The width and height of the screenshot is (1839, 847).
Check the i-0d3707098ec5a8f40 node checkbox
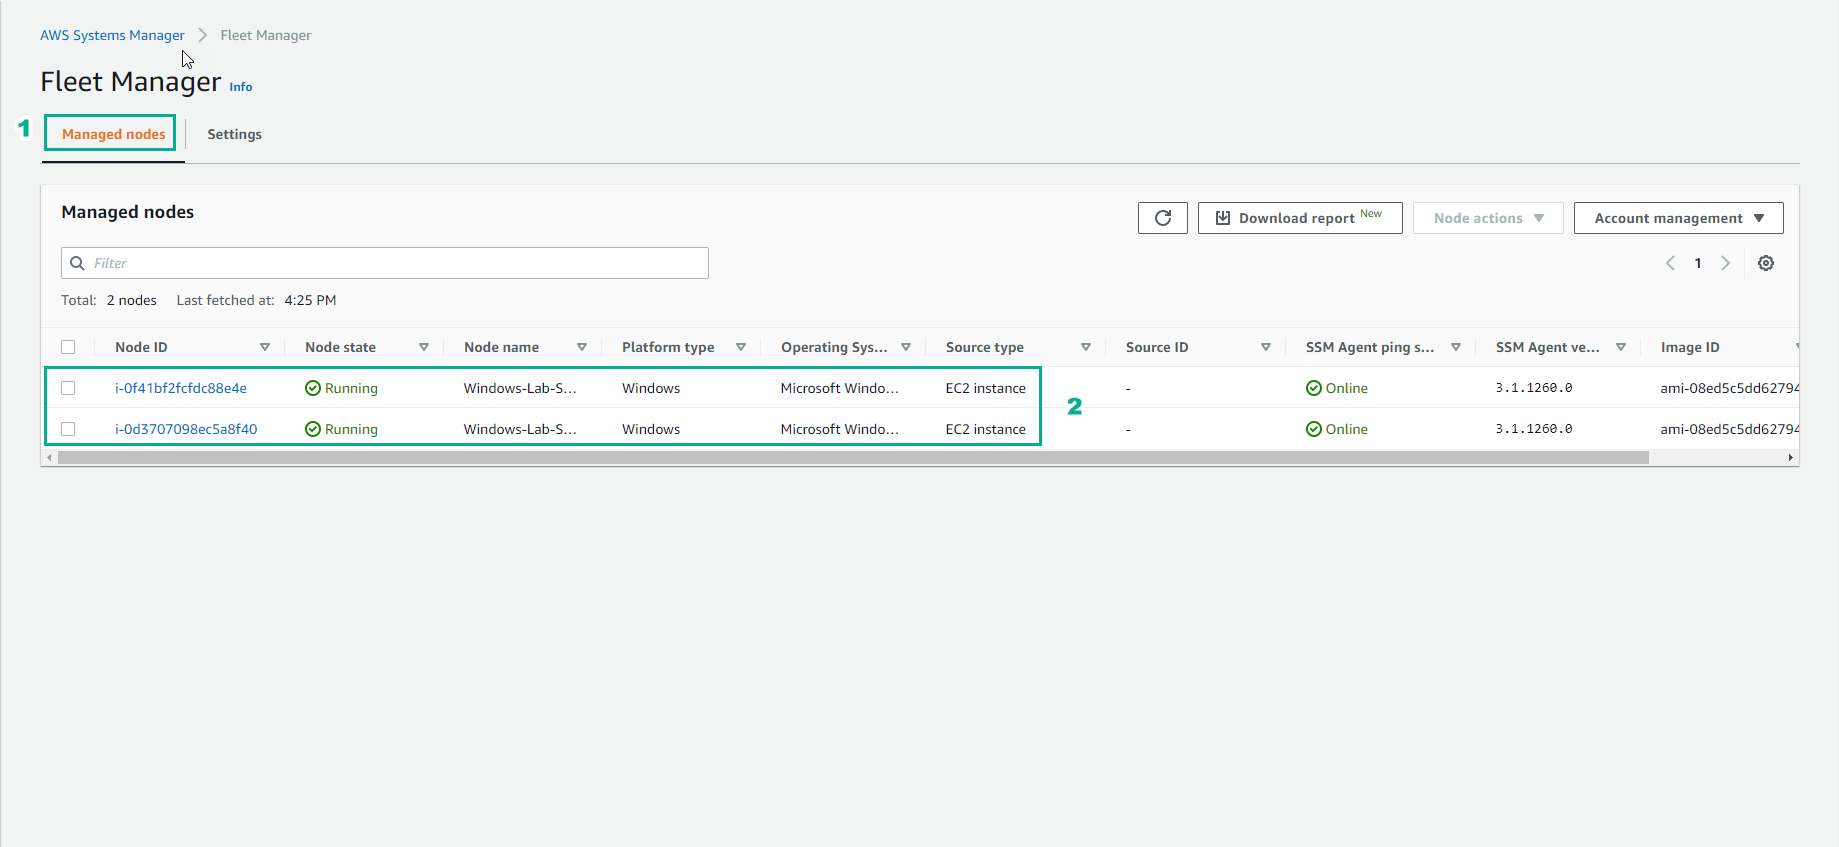pos(68,429)
